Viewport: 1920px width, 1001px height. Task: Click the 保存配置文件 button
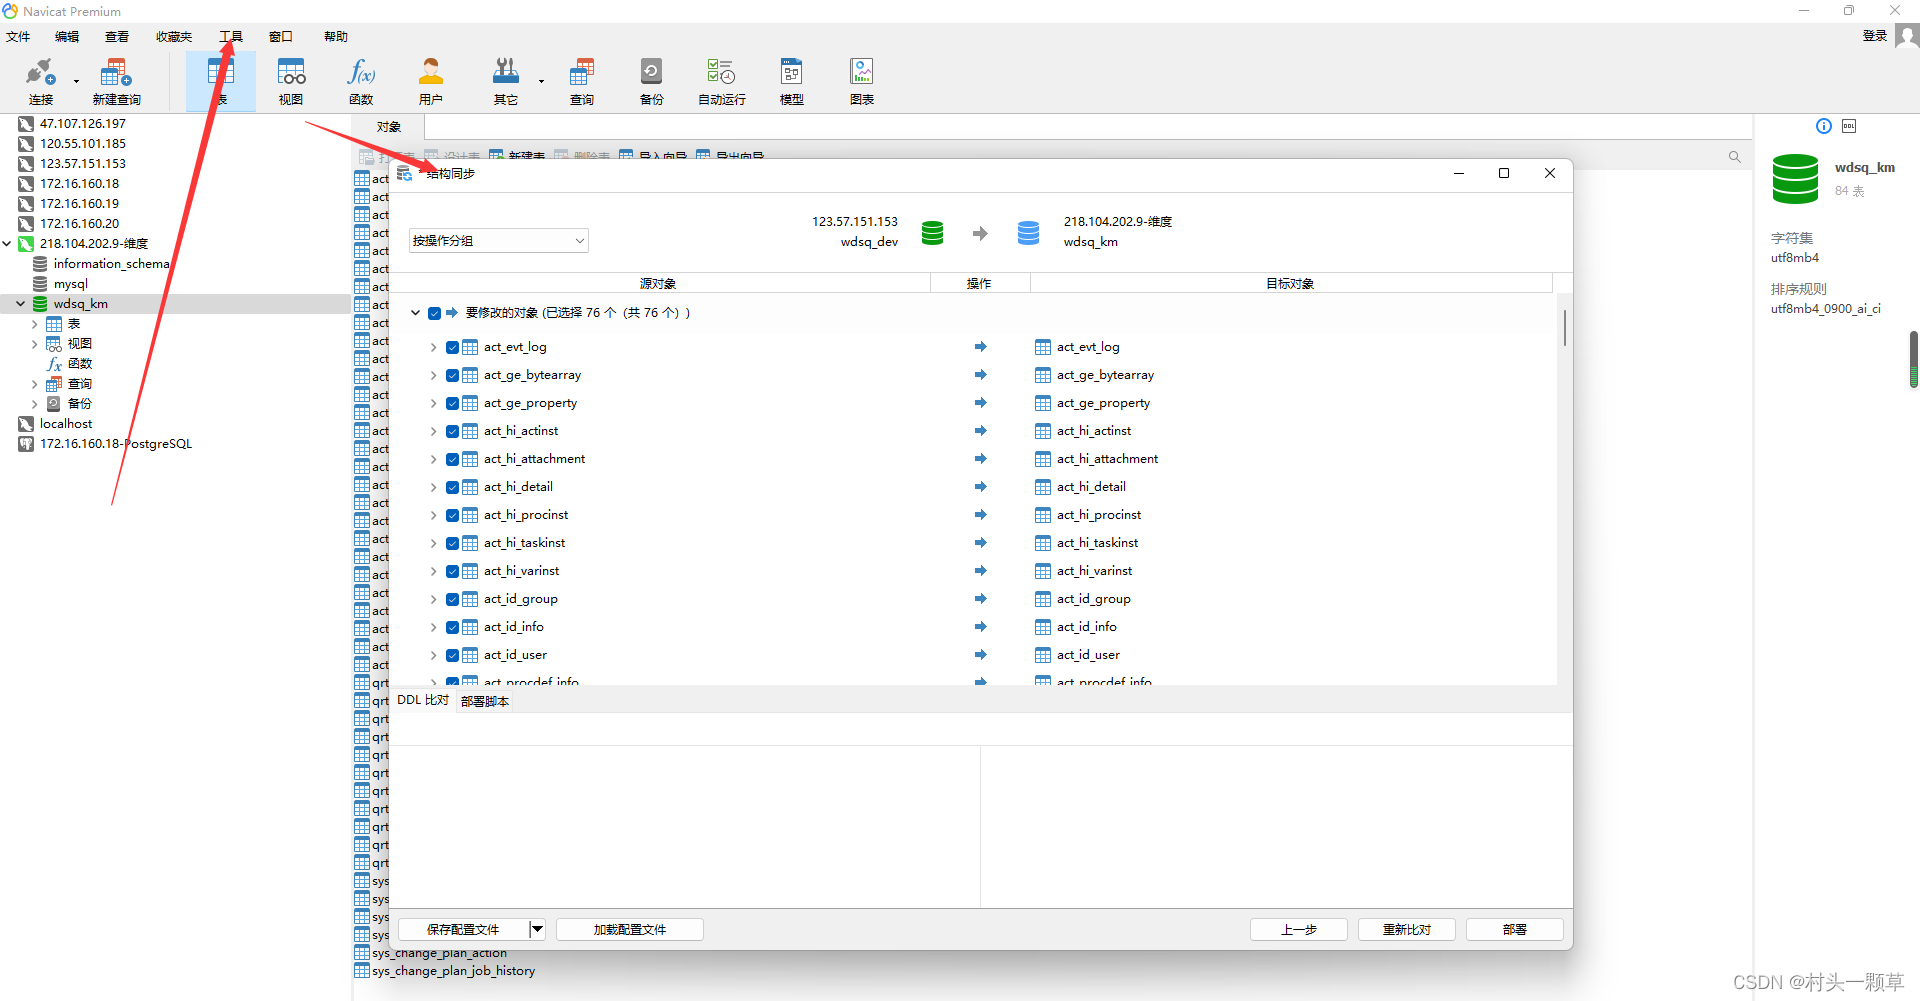(463, 930)
